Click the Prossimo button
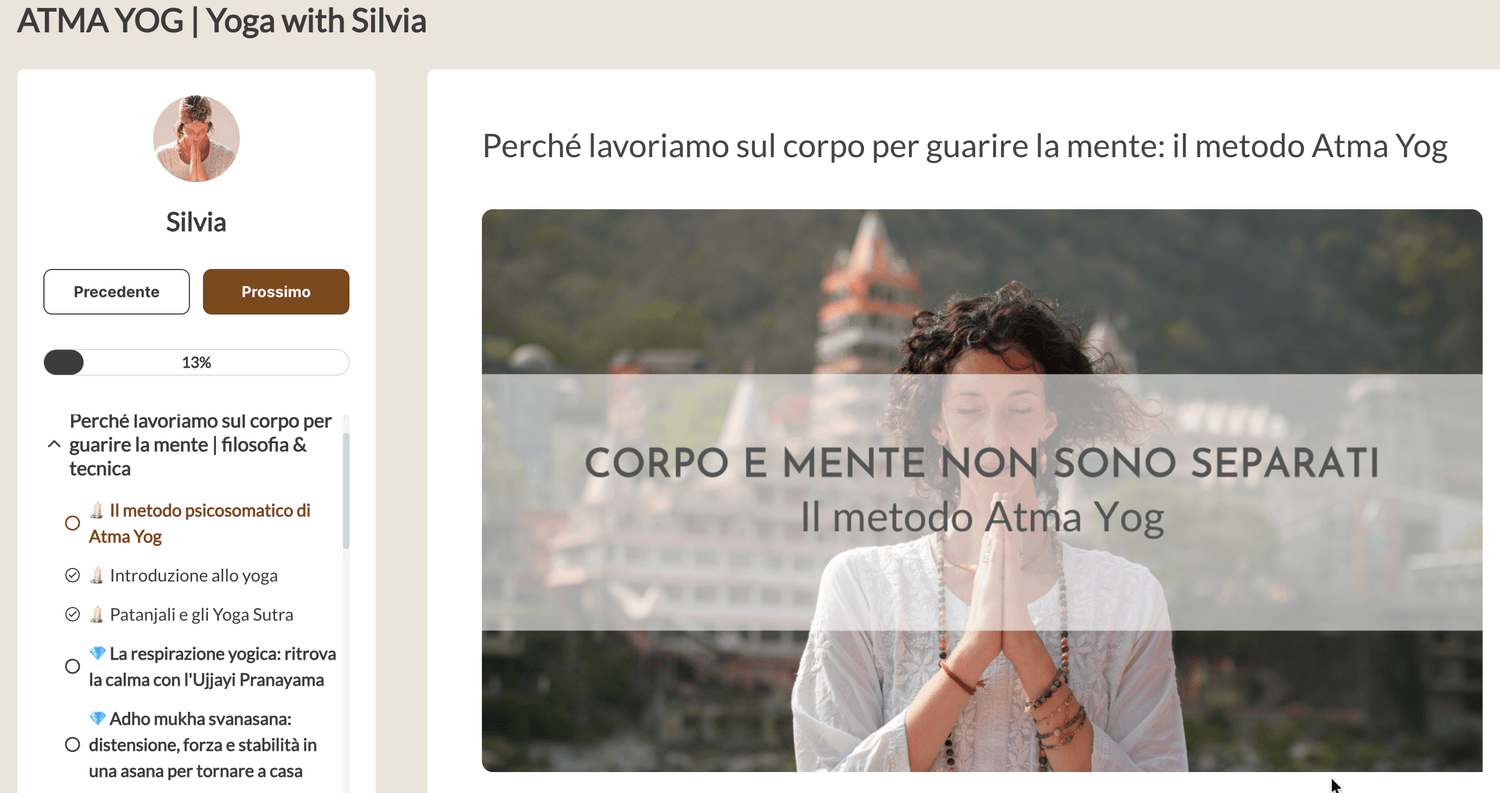 tap(276, 292)
